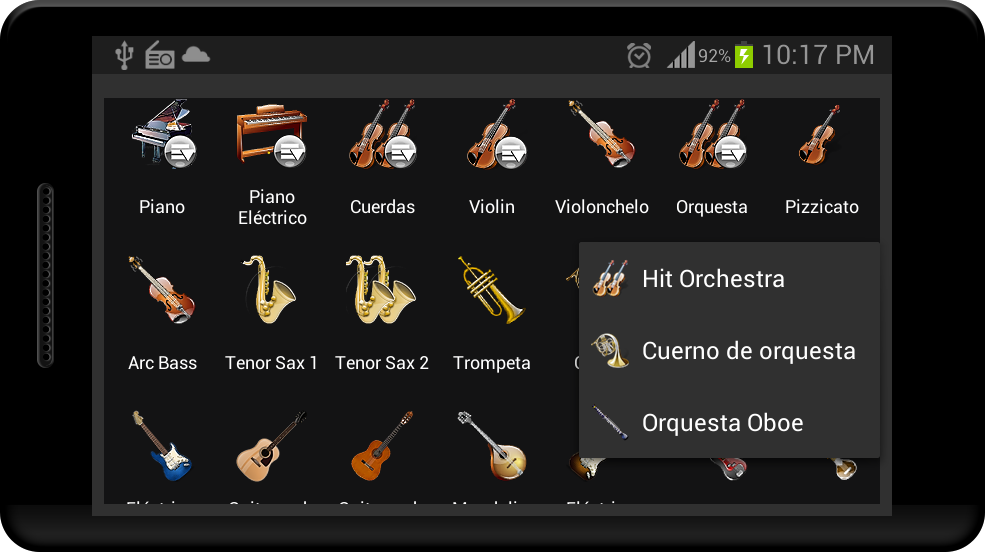Select the Piano grand piano icon
Screen dimensions: 985x552
pos(161,133)
